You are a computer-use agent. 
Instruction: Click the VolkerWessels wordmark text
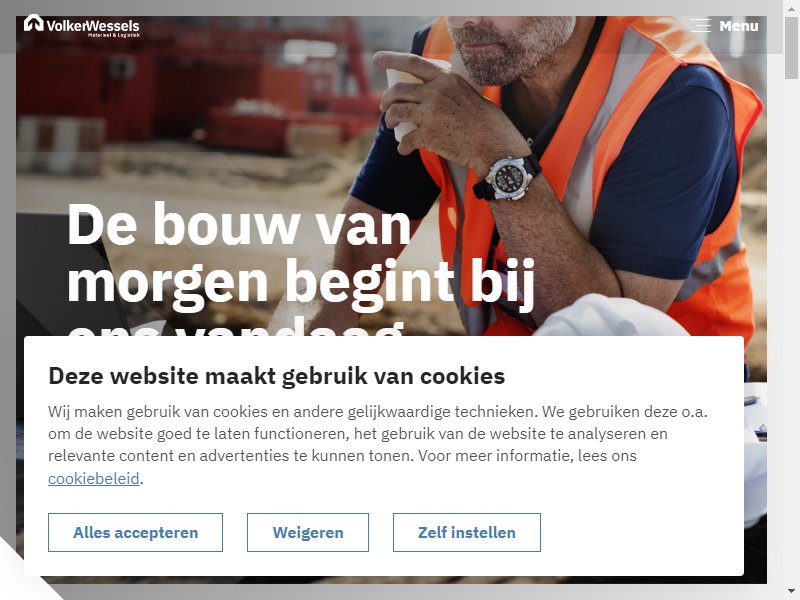pyautogui.click(x=93, y=26)
